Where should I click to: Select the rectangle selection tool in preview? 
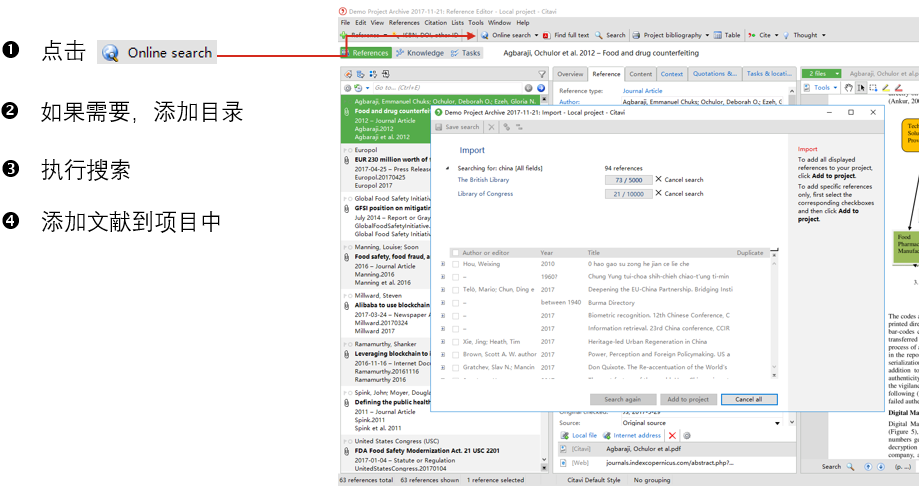tap(873, 88)
